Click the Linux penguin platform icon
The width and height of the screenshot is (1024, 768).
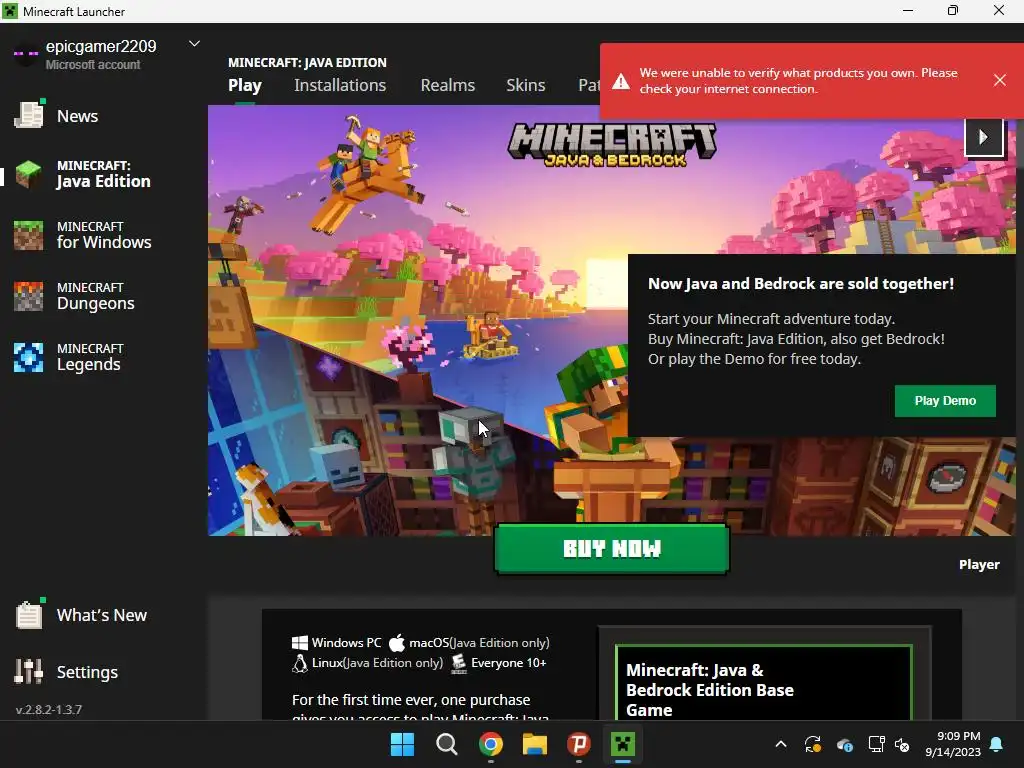point(300,663)
